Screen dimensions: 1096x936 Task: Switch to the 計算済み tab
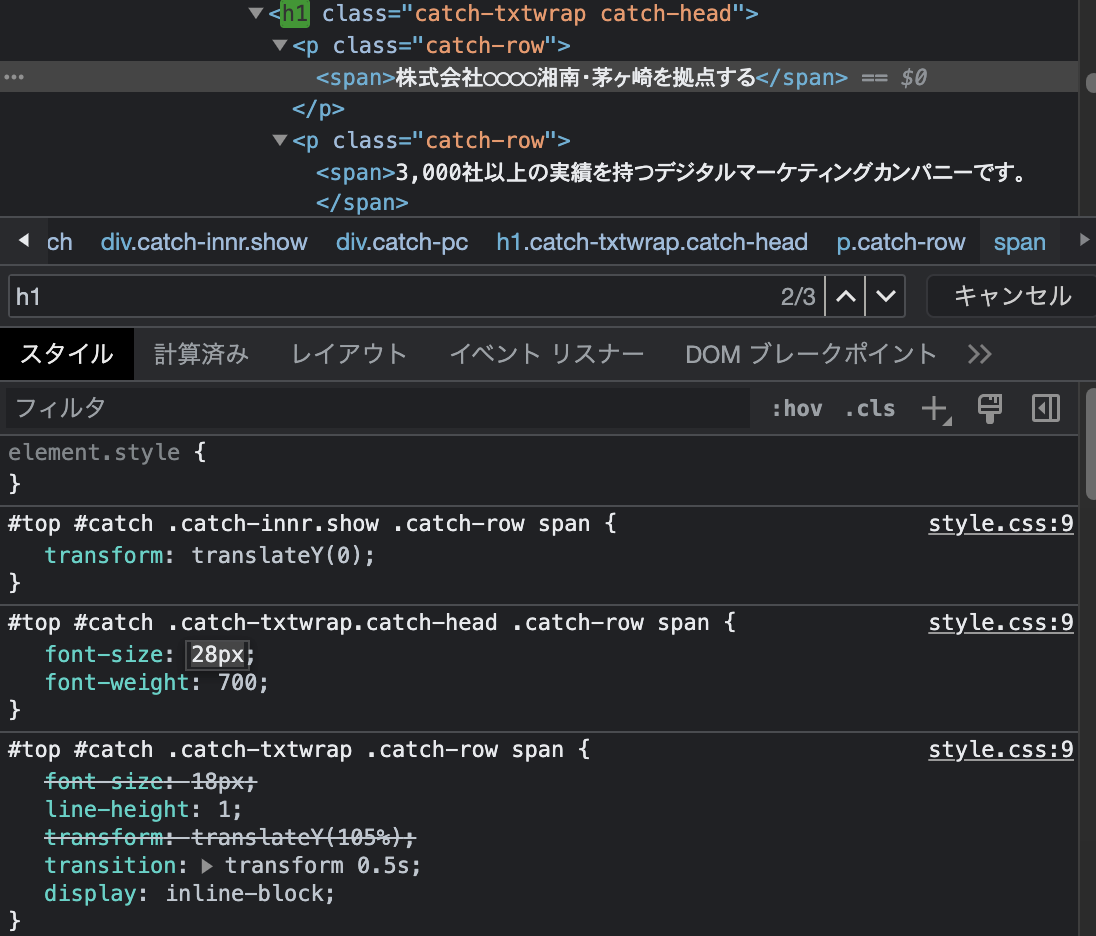click(x=201, y=353)
